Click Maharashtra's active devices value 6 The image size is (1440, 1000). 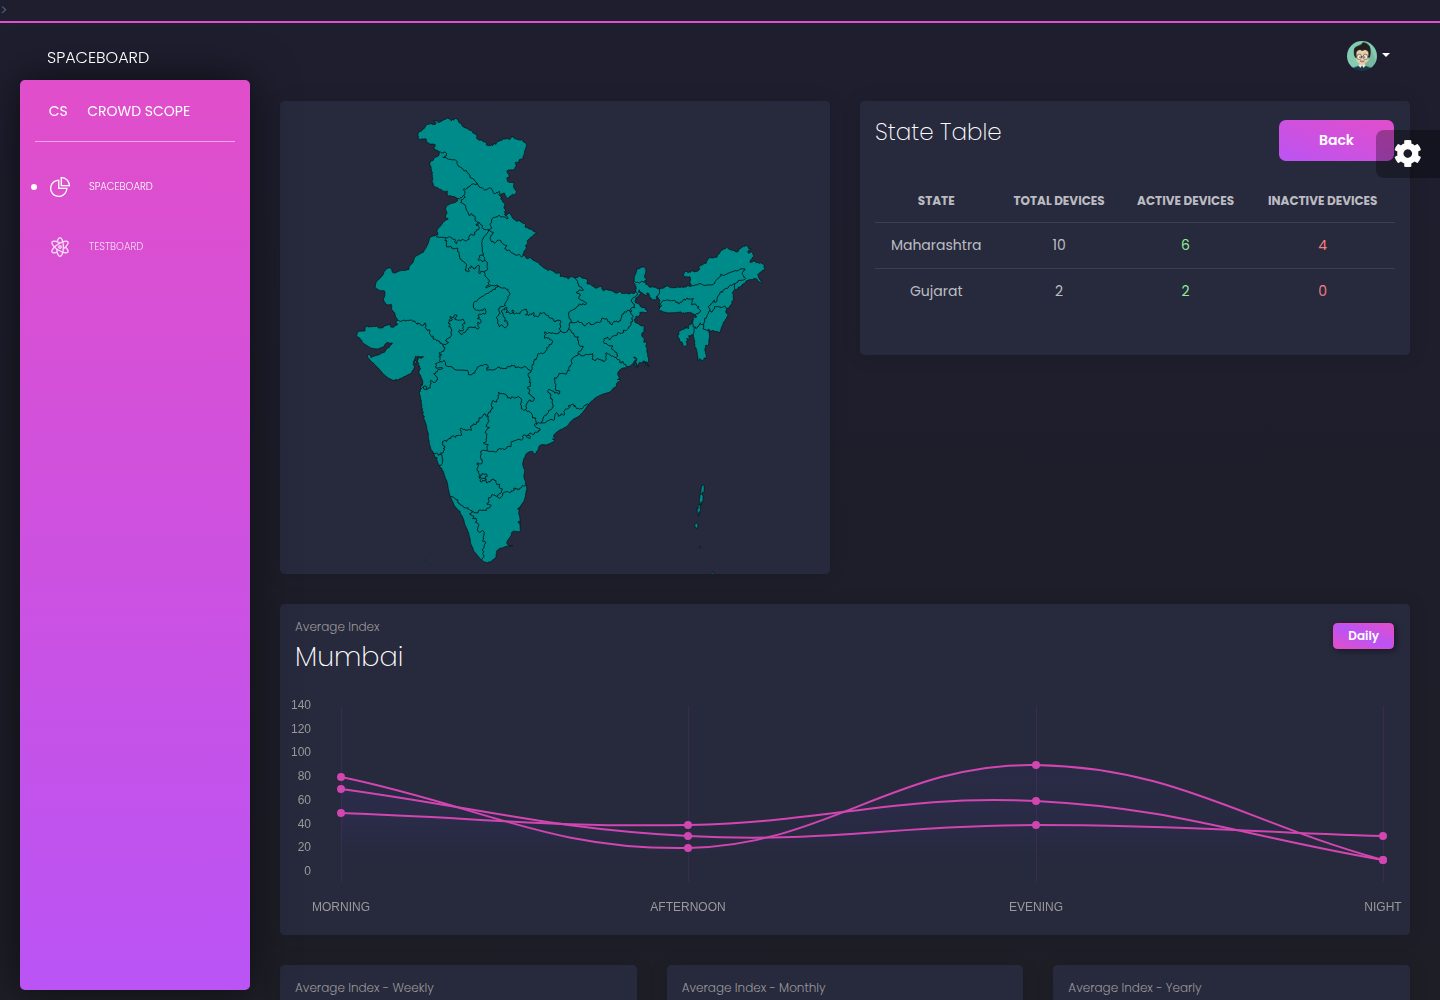(x=1185, y=245)
